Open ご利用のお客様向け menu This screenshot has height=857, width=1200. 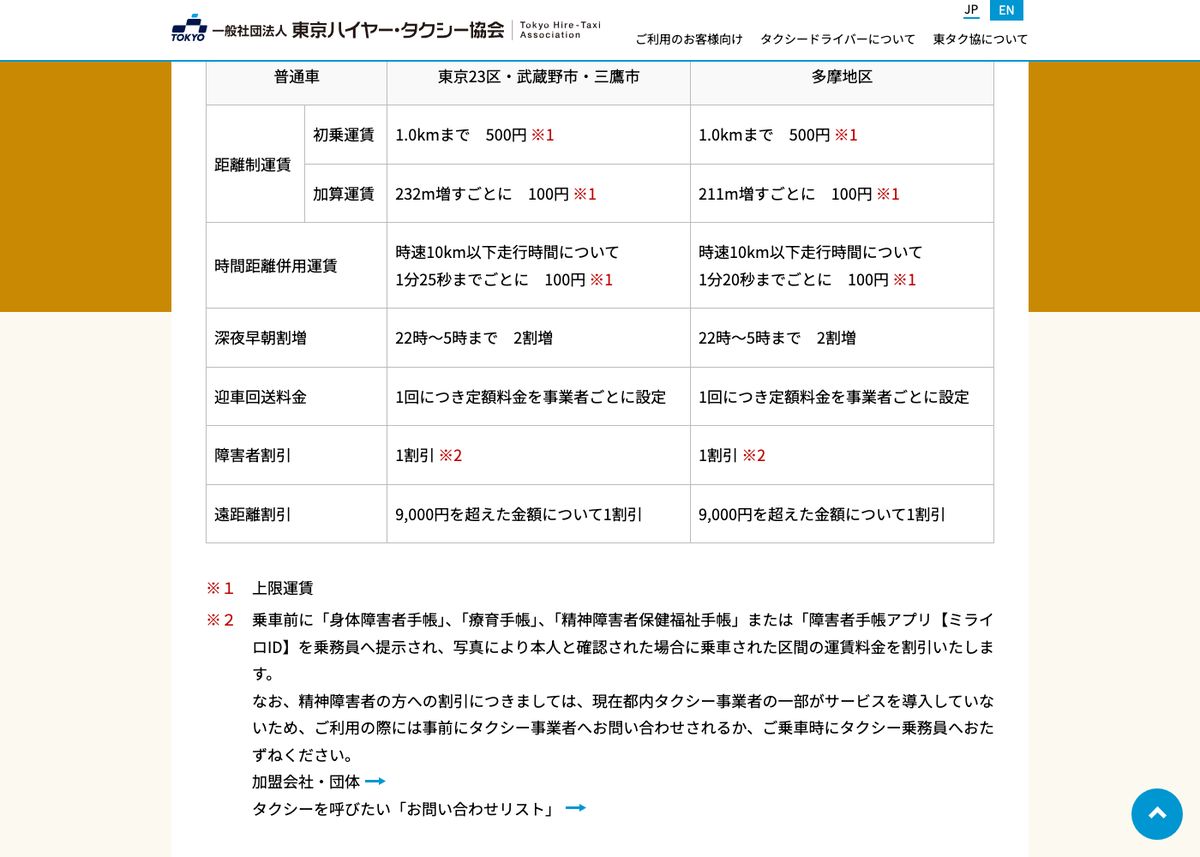(689, 40)
